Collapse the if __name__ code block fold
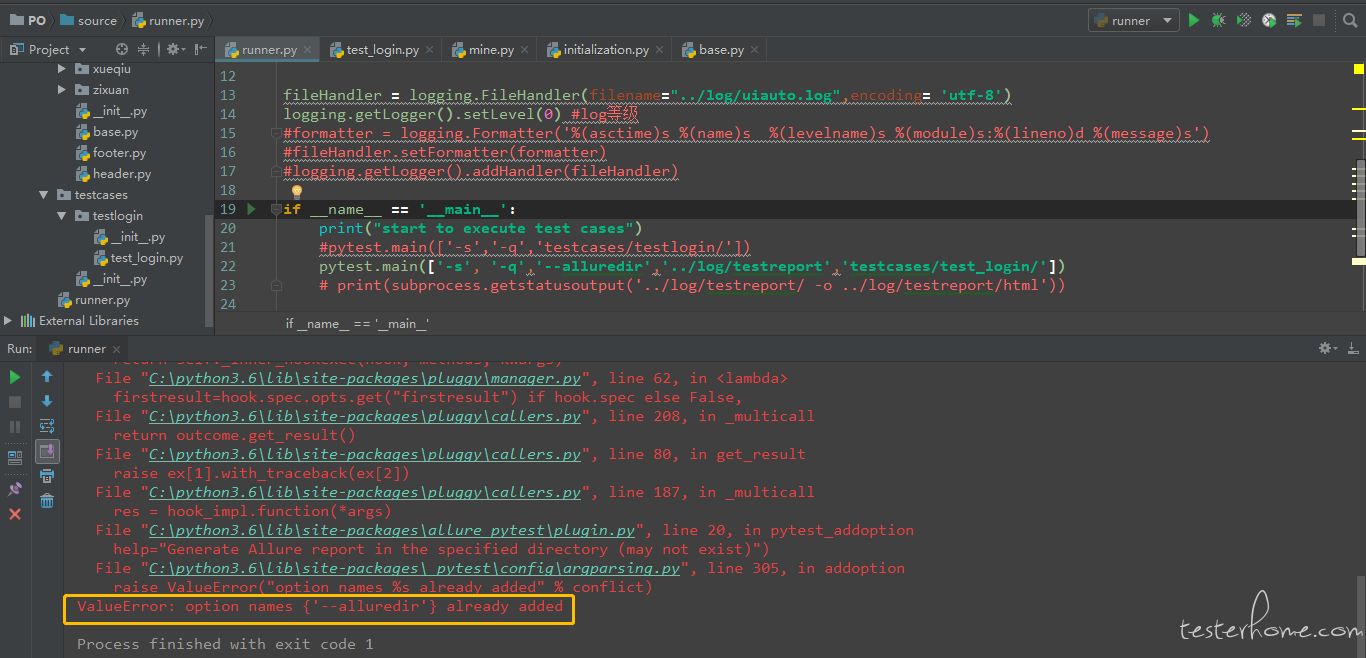This screenshot has height=658, width=1366. click(275, 209)
